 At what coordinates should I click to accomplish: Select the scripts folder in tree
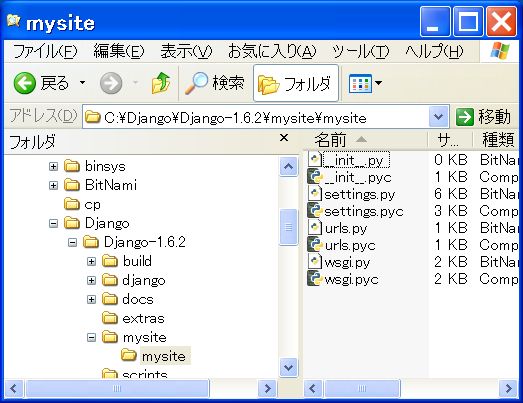coord(135,374)
